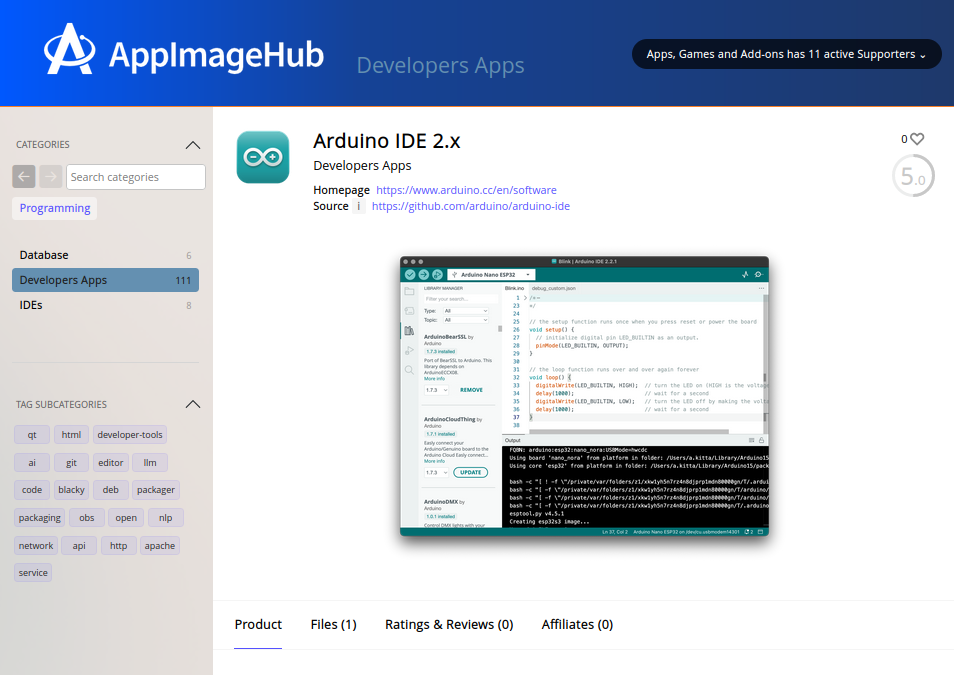
Task: Open the Arduino IDE screenshot preview
Action: pos(584,396)
